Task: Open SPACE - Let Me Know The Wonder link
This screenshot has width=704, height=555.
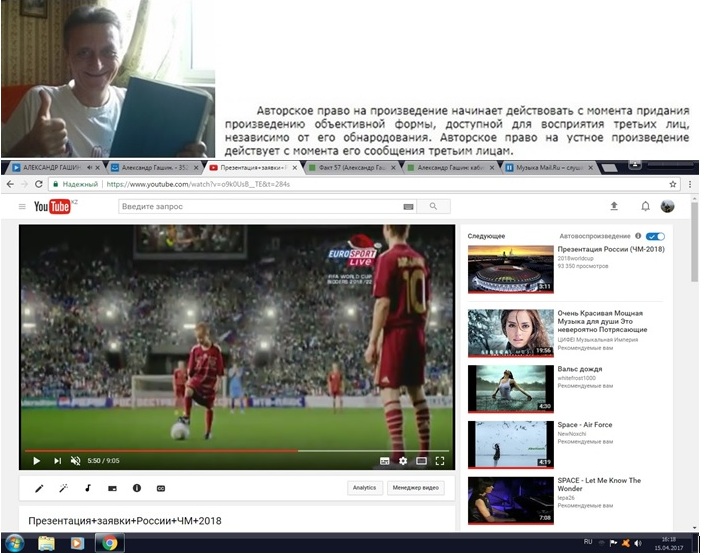Action: tap(599, 485)
